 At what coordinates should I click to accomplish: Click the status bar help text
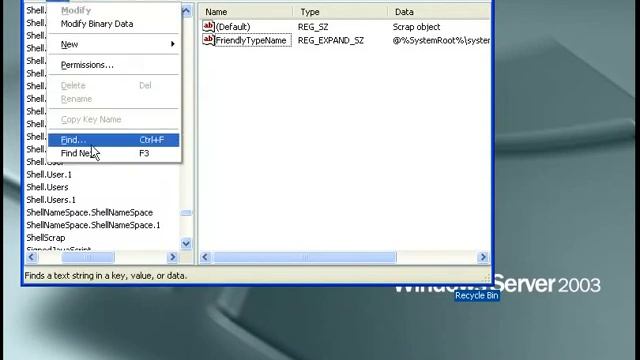tap(106, 276)
